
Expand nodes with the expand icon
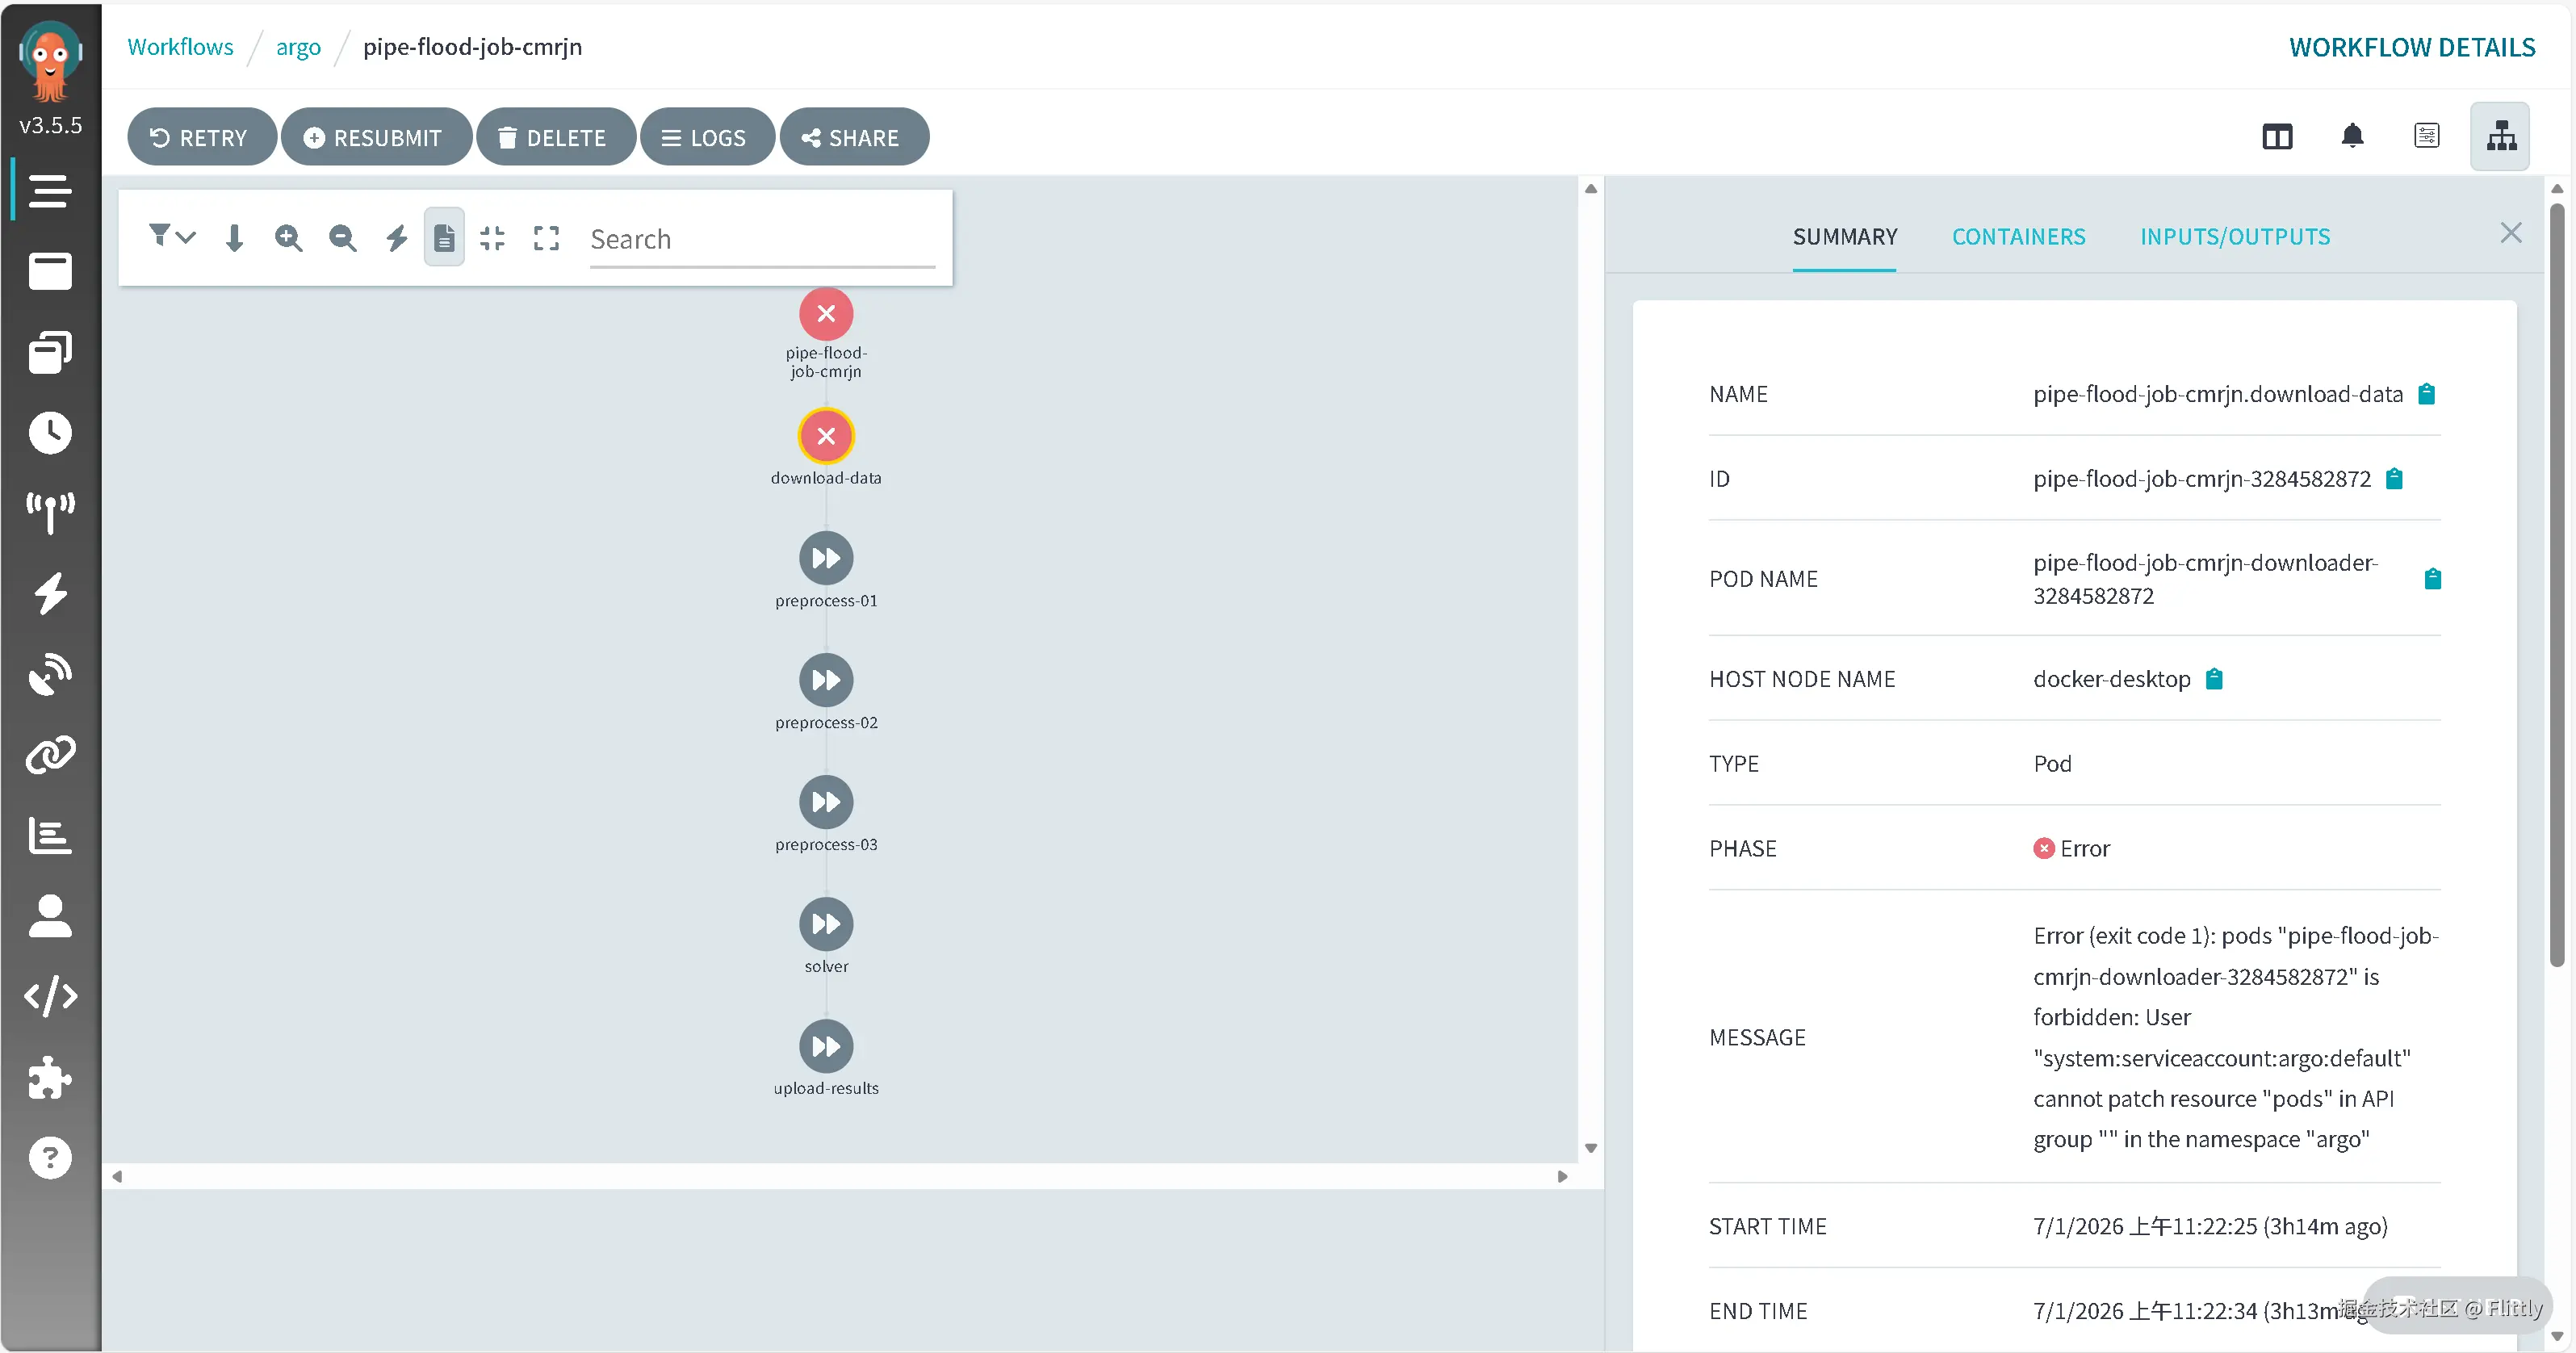546,238
